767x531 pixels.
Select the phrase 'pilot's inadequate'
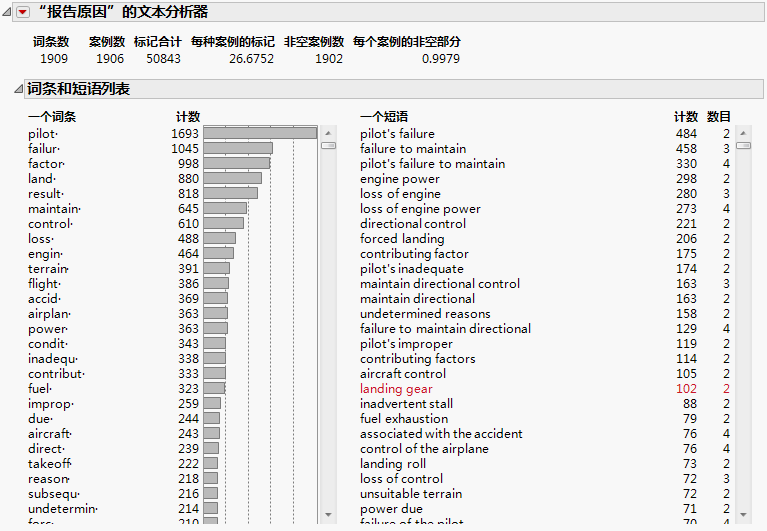(x=412, y=269)
